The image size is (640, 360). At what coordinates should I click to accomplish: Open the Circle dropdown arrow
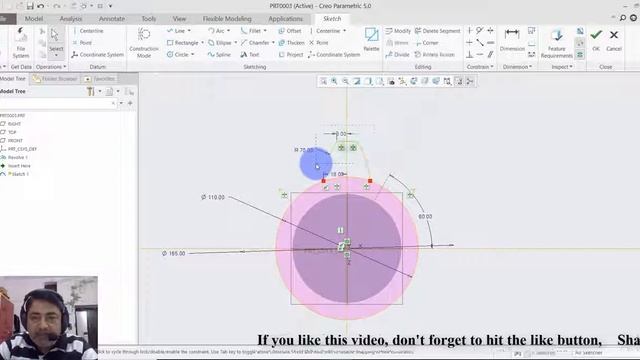[x=193, y=55]
